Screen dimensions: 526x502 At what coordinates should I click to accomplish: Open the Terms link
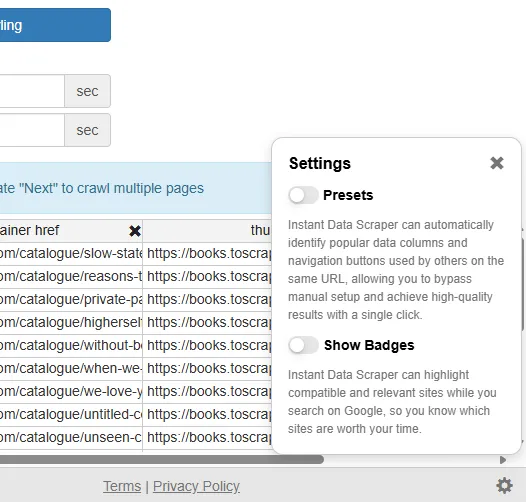tap(122, 486)
